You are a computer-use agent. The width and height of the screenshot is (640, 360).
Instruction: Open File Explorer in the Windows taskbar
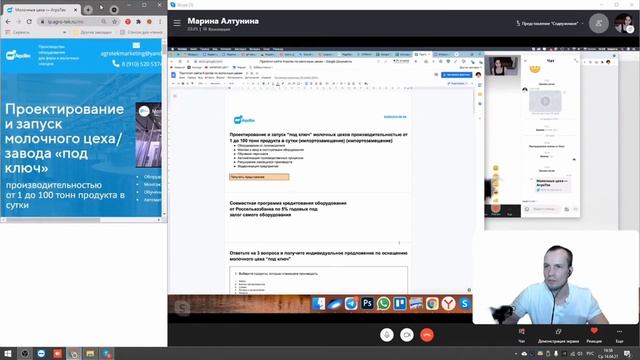90,353
